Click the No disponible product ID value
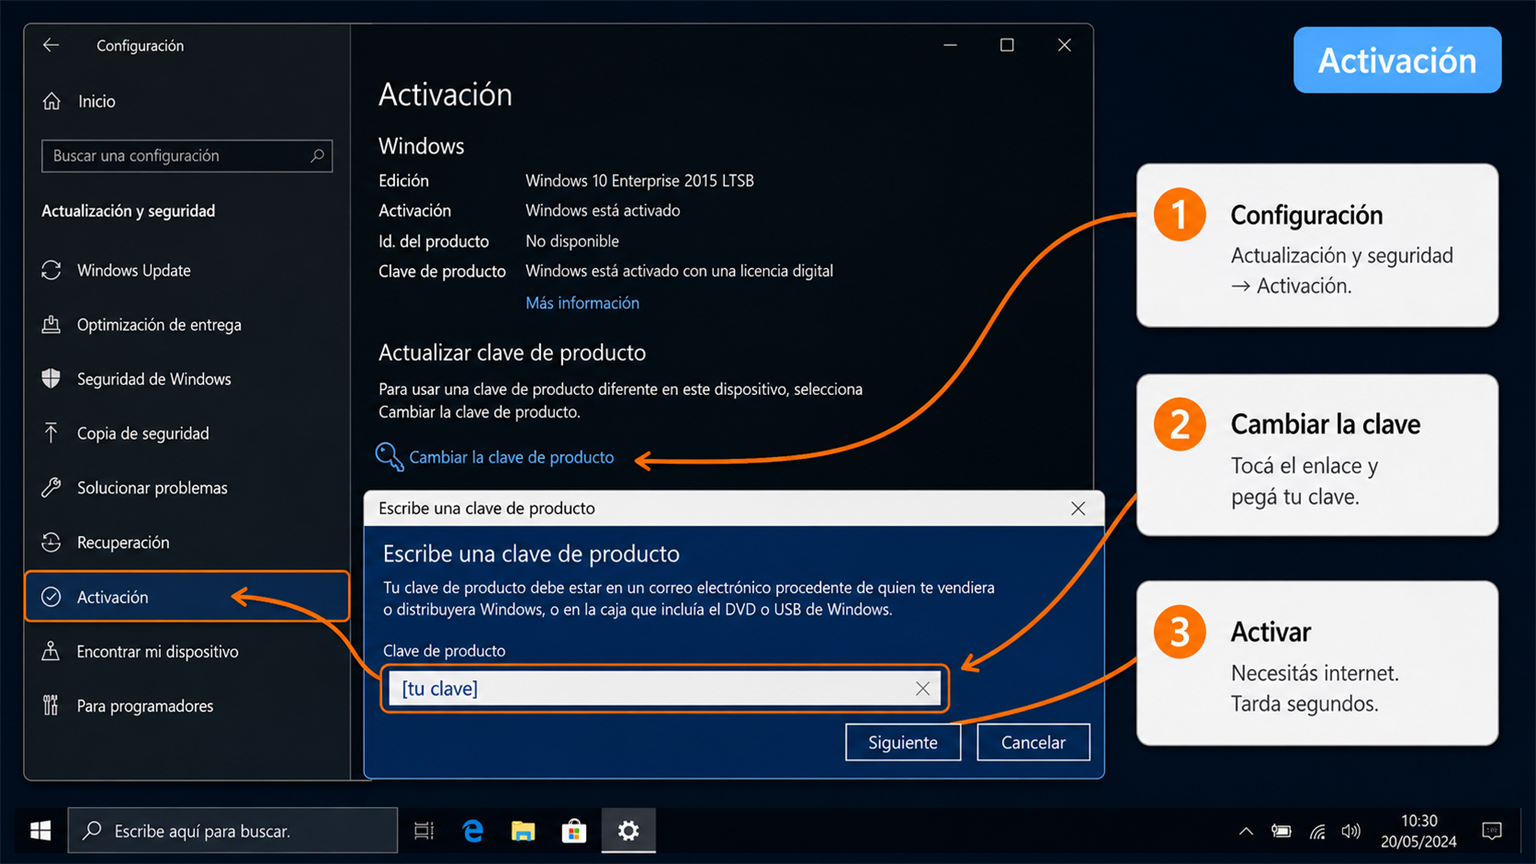The image size is (1536, 864). tap(572, 241)
